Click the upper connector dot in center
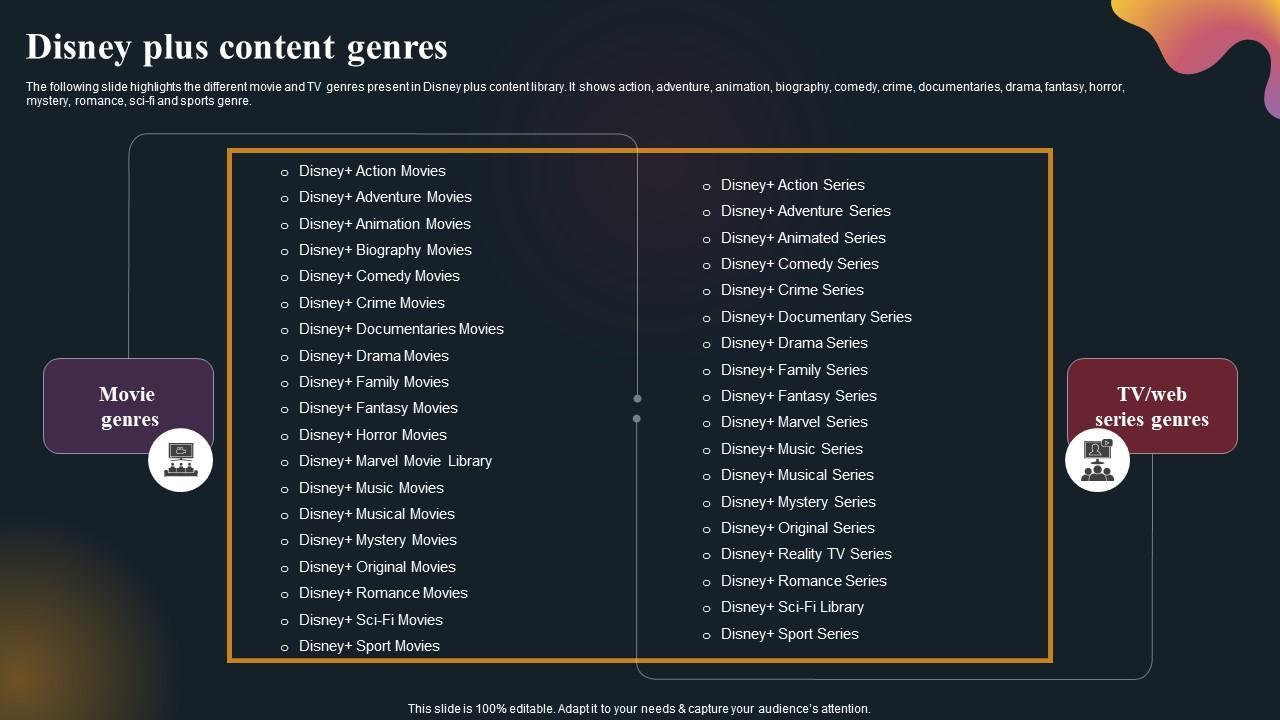Viewport: 1280px width, 720px height. pyautogui.click(x=637, y=399)
